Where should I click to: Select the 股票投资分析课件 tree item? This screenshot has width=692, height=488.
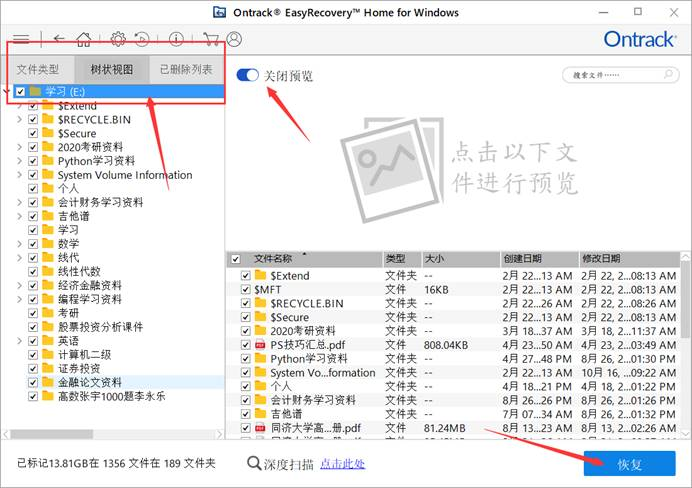pyautogui.click(x=101, y=327)
